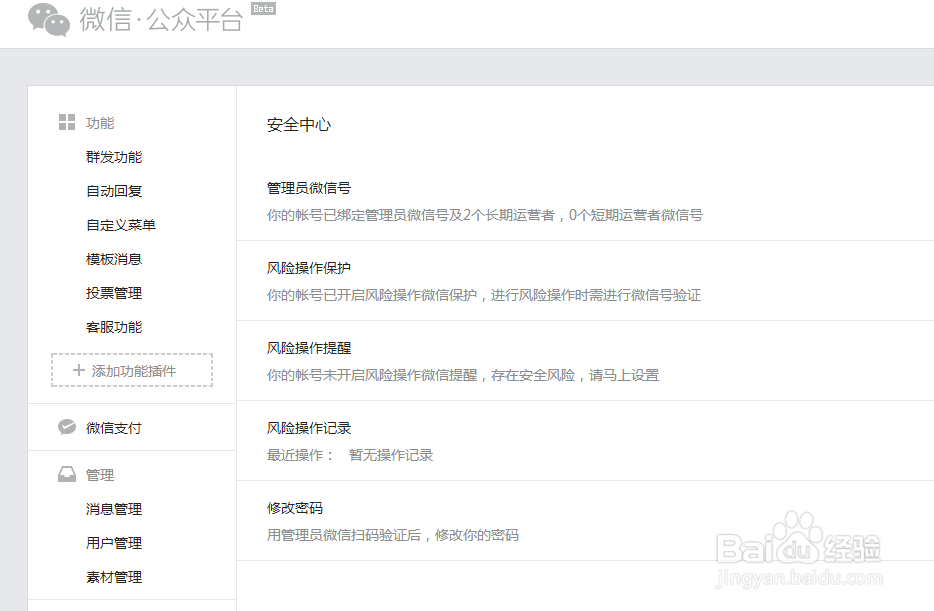Click the grid icon beside 功能
This screenshot has width=934, height=611.
tap(65, 120)
